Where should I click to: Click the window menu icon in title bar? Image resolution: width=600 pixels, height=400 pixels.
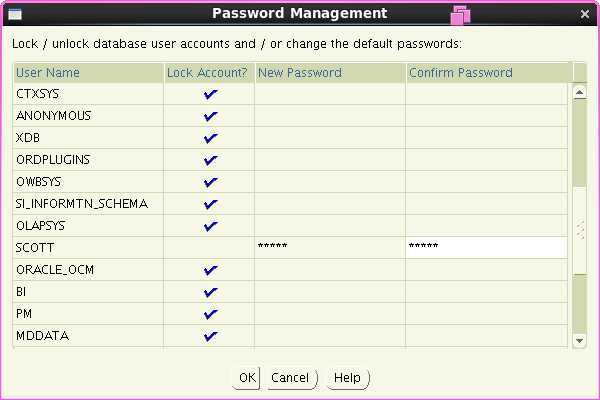[15, 14]
